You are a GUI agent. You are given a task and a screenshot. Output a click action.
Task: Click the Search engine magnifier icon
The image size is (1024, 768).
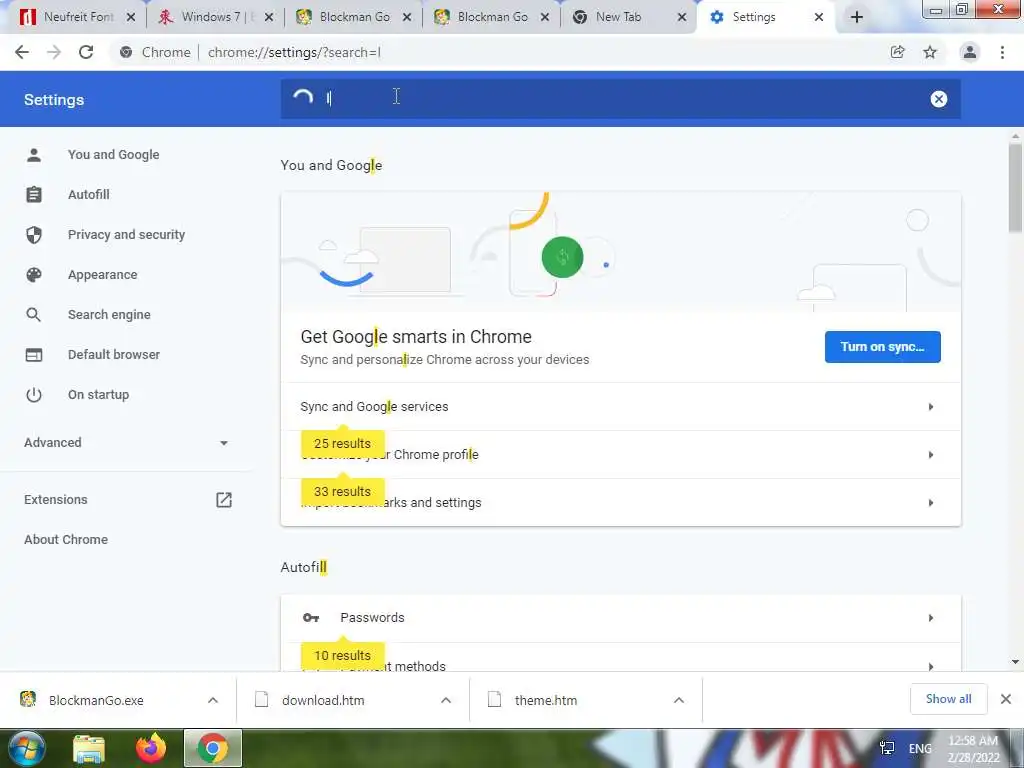tap(34, 315)
